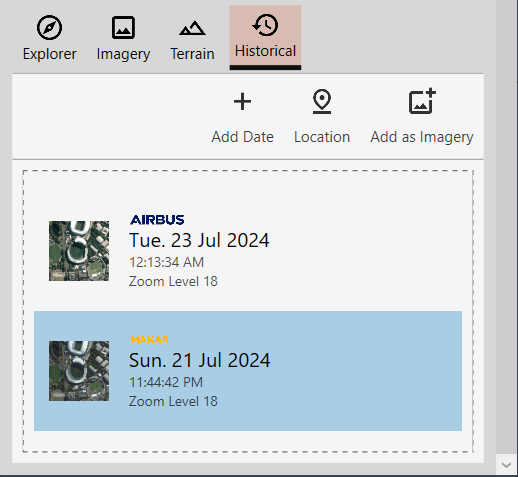Screen dimensions: 518x477
Task: Switch to the Explorer tab label
Action: tap(49, 54)
